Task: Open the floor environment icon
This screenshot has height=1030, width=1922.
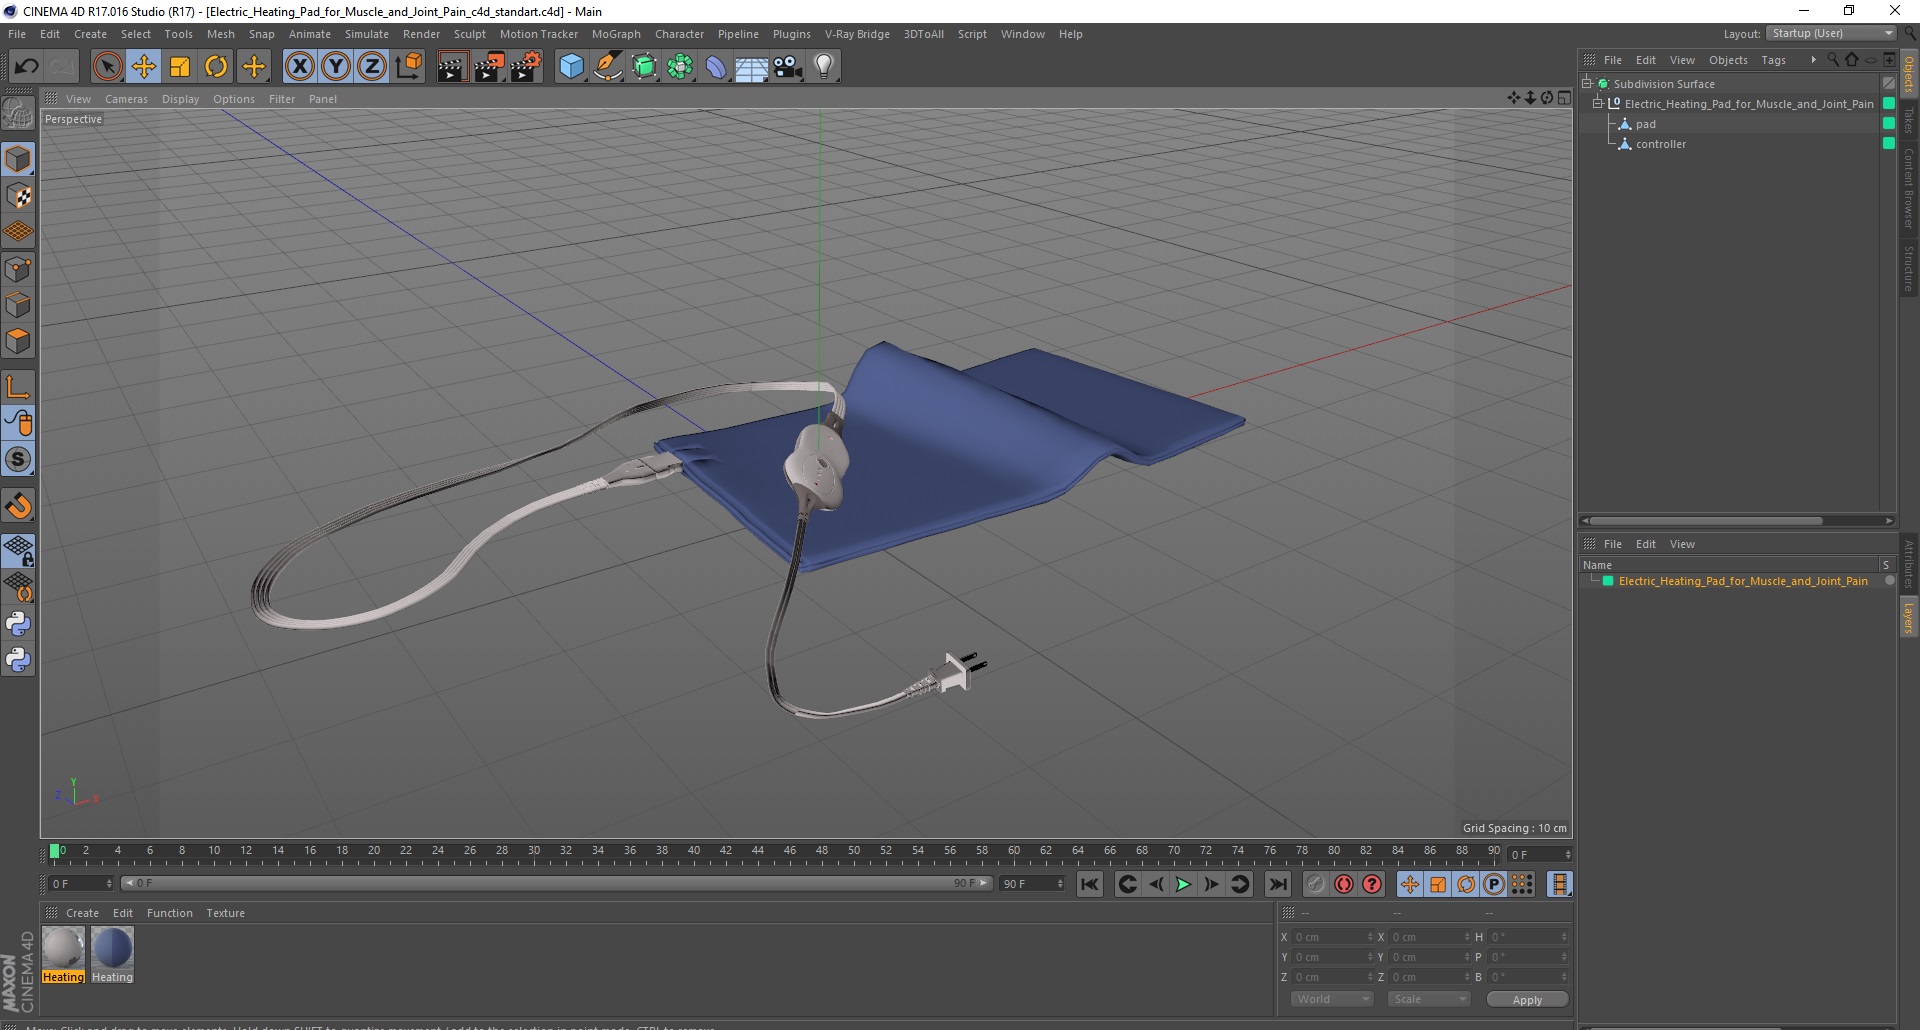Action: click(752, 67)
